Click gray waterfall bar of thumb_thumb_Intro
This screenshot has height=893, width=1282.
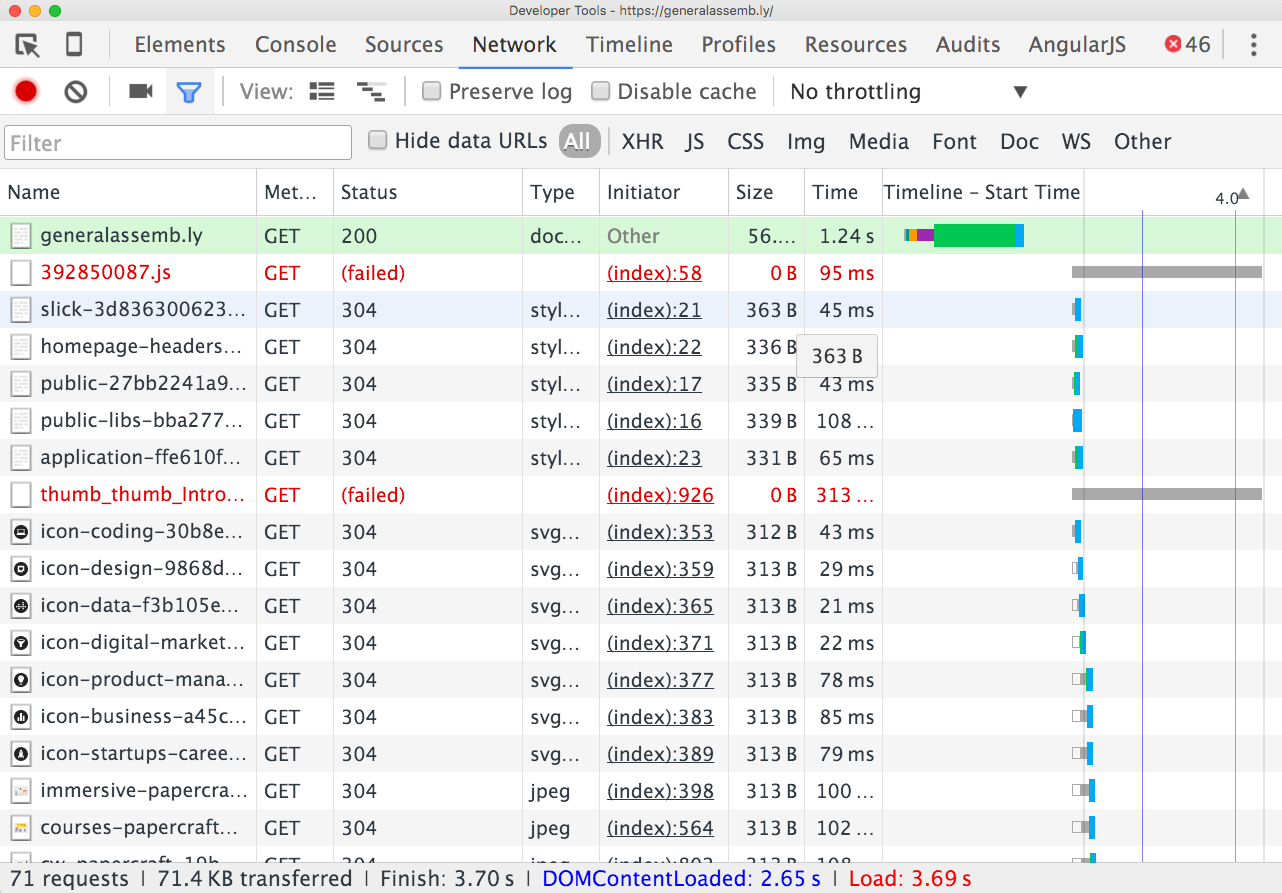(x=1167, y=494)
